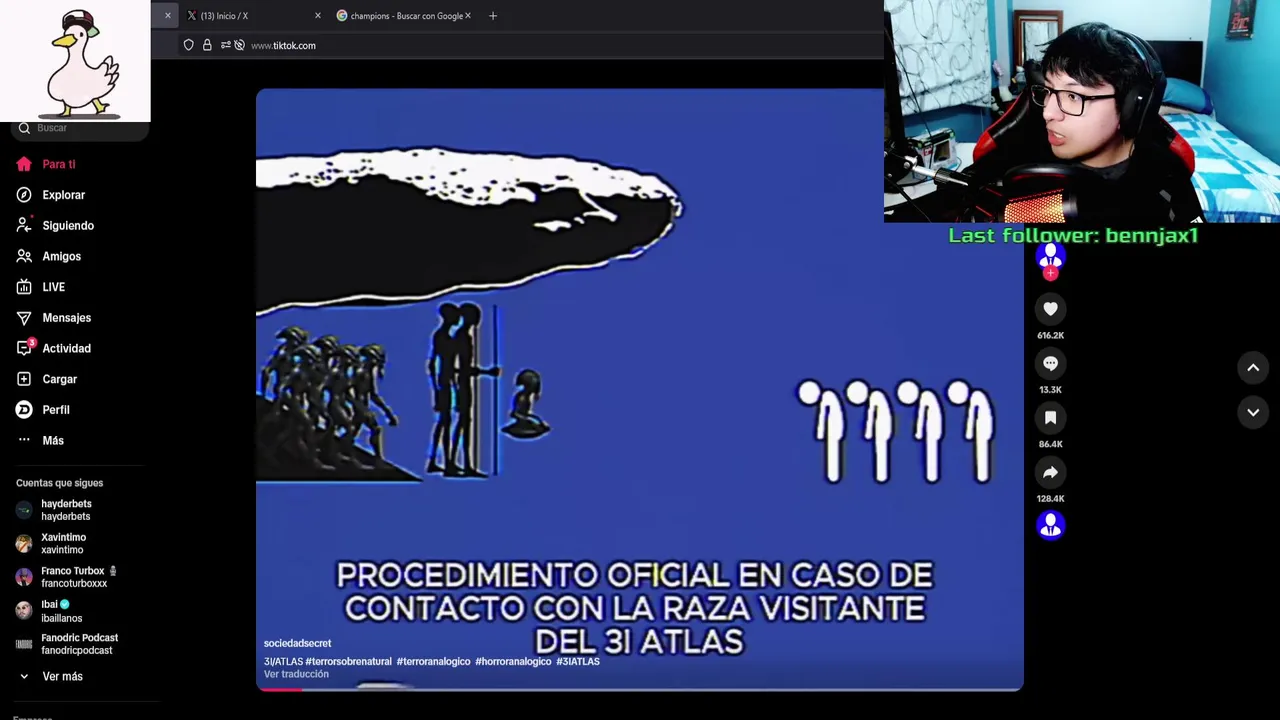This screenshot has height=720, width=1280.
Task: Click the Siguiendo person icon
Action: click(24, 225)
